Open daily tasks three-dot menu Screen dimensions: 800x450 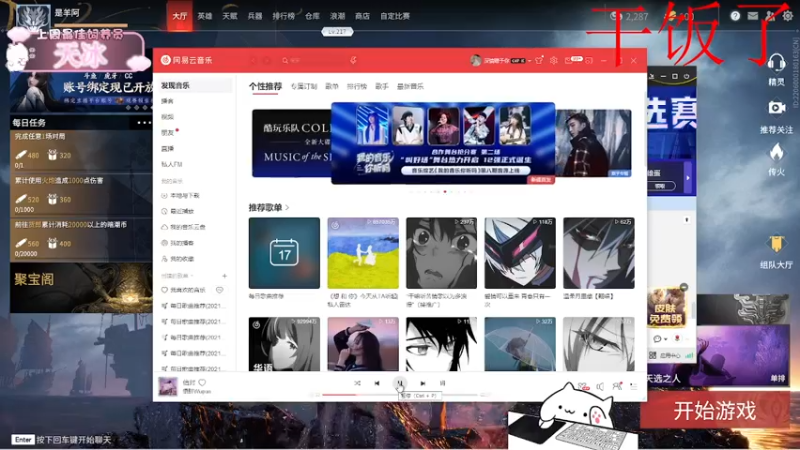coord(144,122)
